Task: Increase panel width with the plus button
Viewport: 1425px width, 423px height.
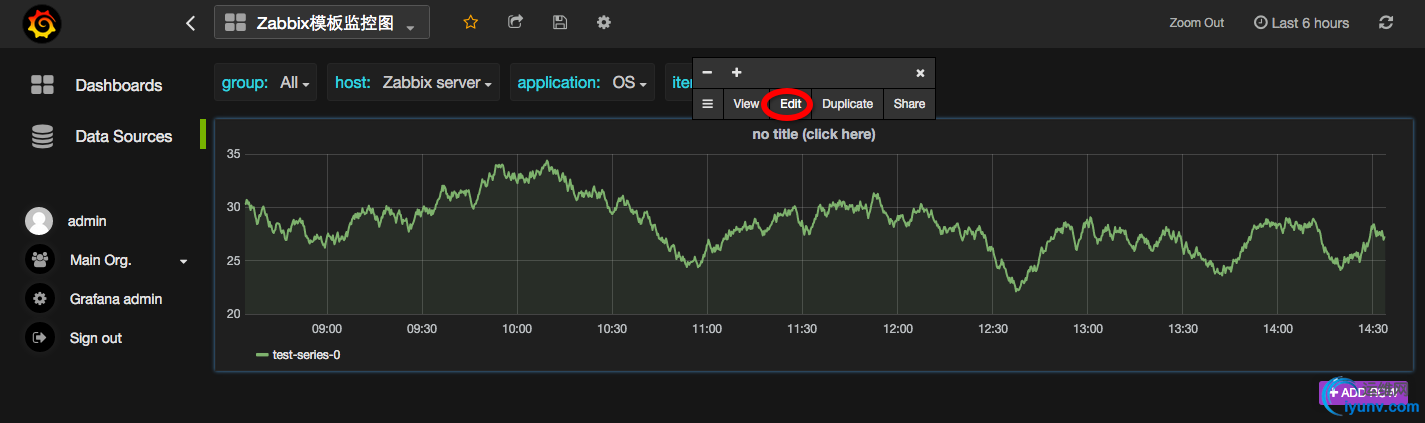Action: tap(737, 72)
